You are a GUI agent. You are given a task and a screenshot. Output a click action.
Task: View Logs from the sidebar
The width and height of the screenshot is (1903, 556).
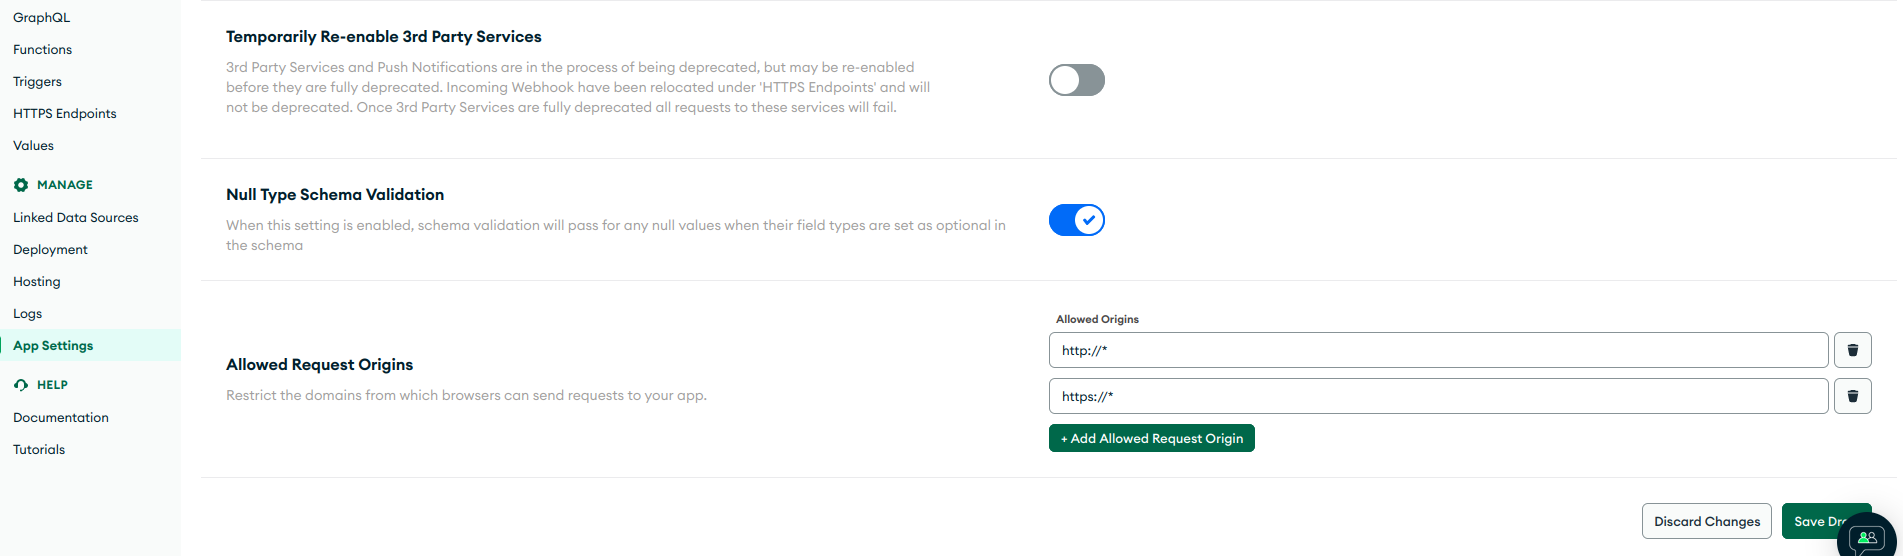tap(28, 313)
